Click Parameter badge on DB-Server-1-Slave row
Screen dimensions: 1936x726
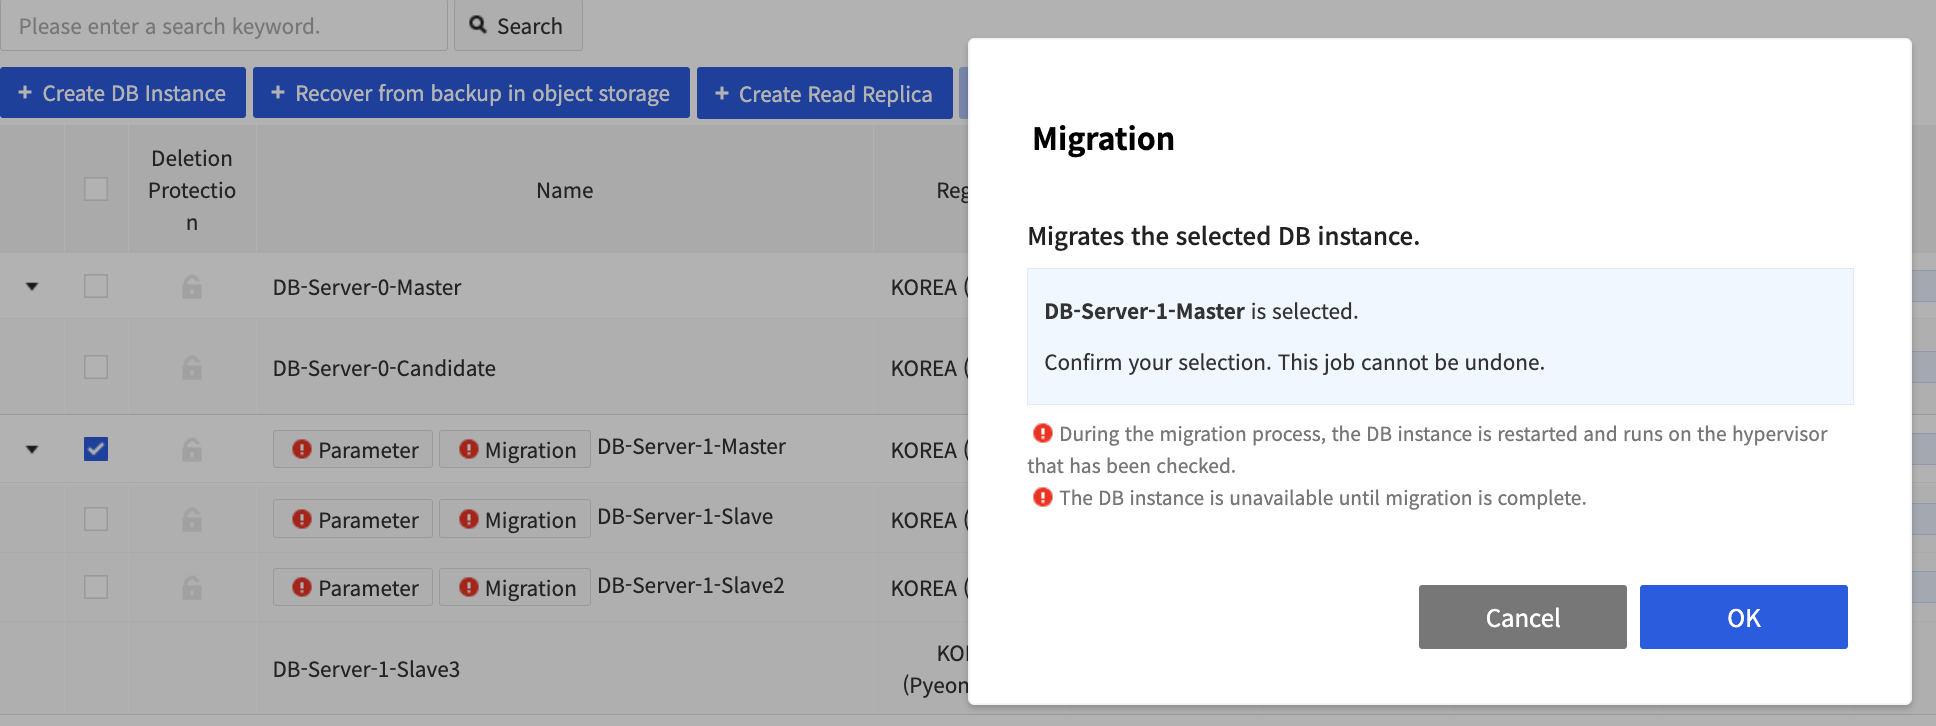353,519
